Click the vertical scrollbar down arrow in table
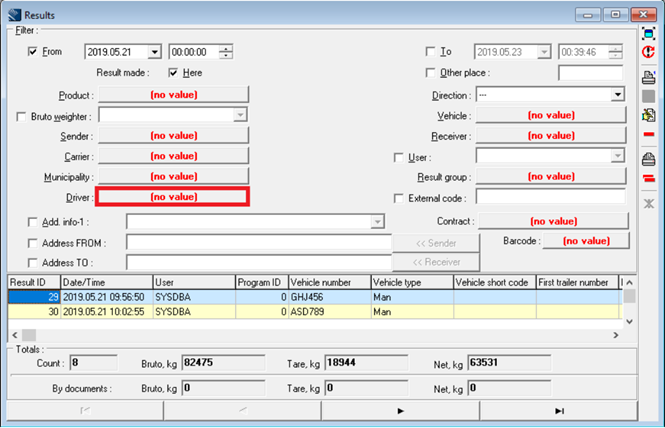Viewport: 665px width, 428px height. 629,322
